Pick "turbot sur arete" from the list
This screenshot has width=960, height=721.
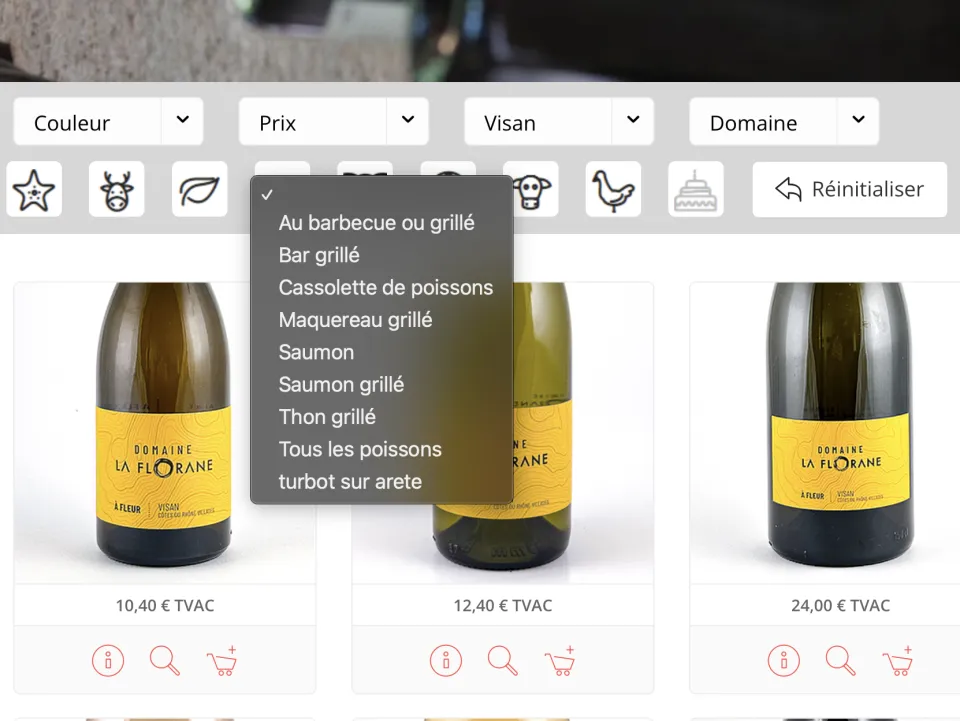pos(381,482)
